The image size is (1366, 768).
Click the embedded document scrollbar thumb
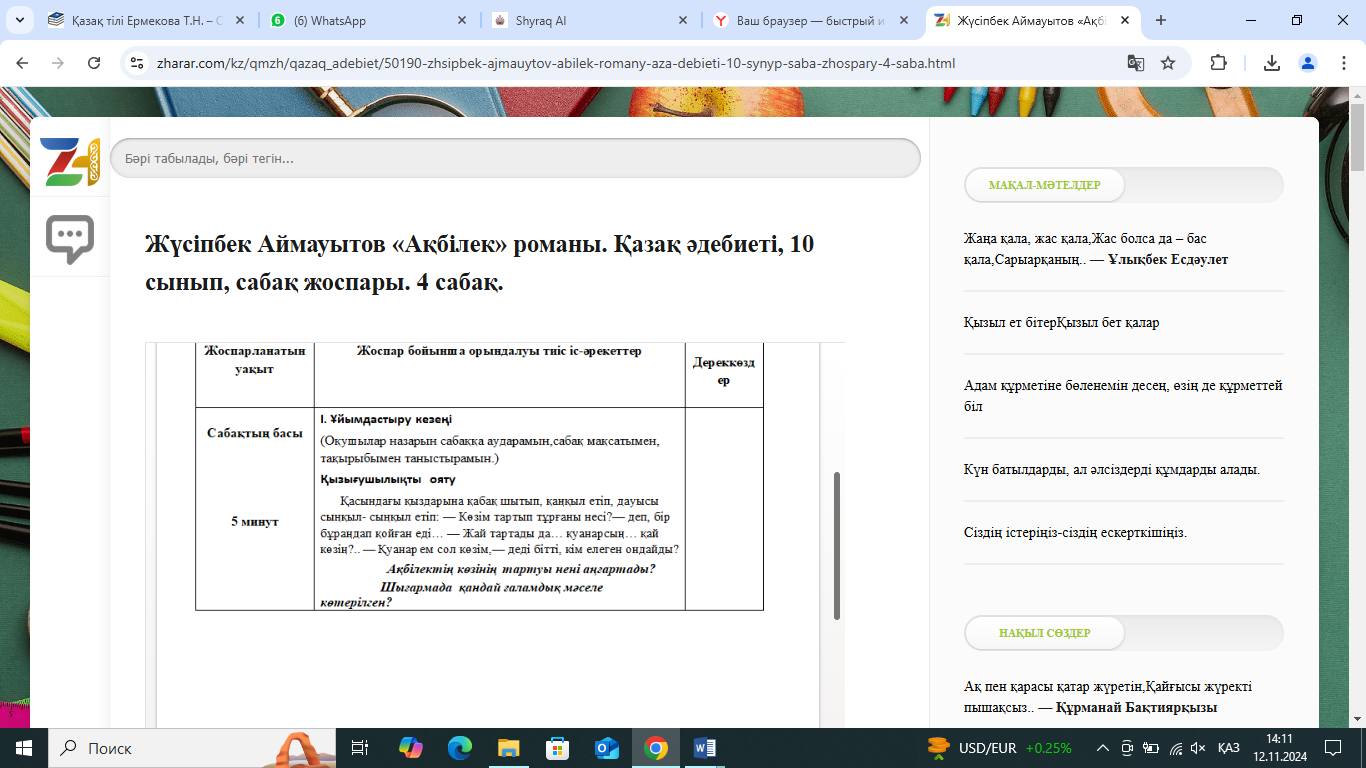837,546
